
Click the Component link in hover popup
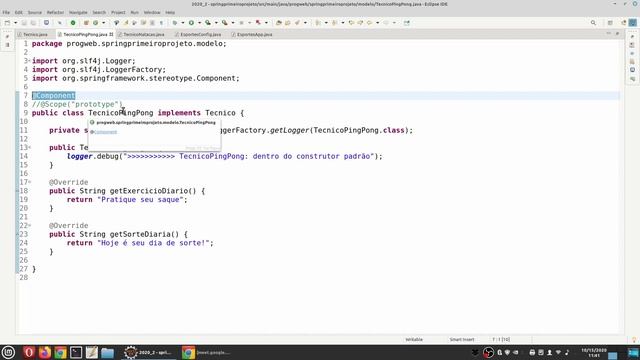coord(105,132)
